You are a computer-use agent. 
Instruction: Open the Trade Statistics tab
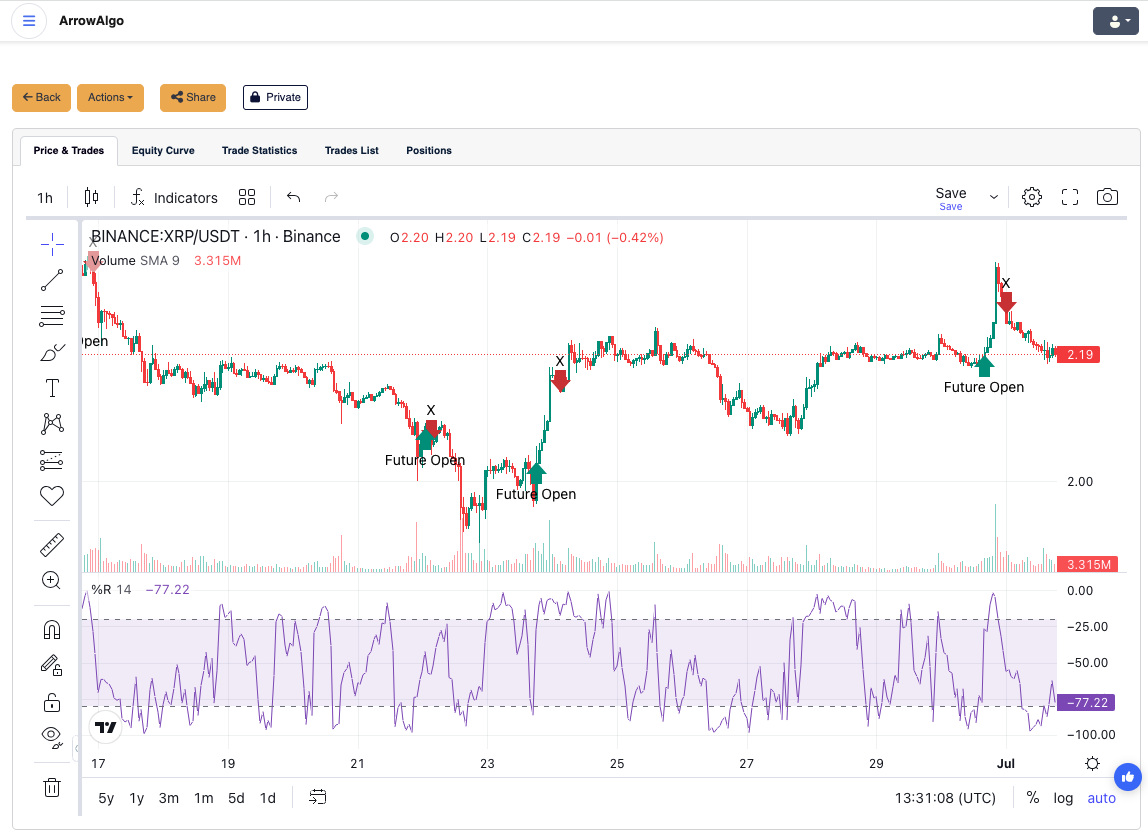click(x=259, y=150)
